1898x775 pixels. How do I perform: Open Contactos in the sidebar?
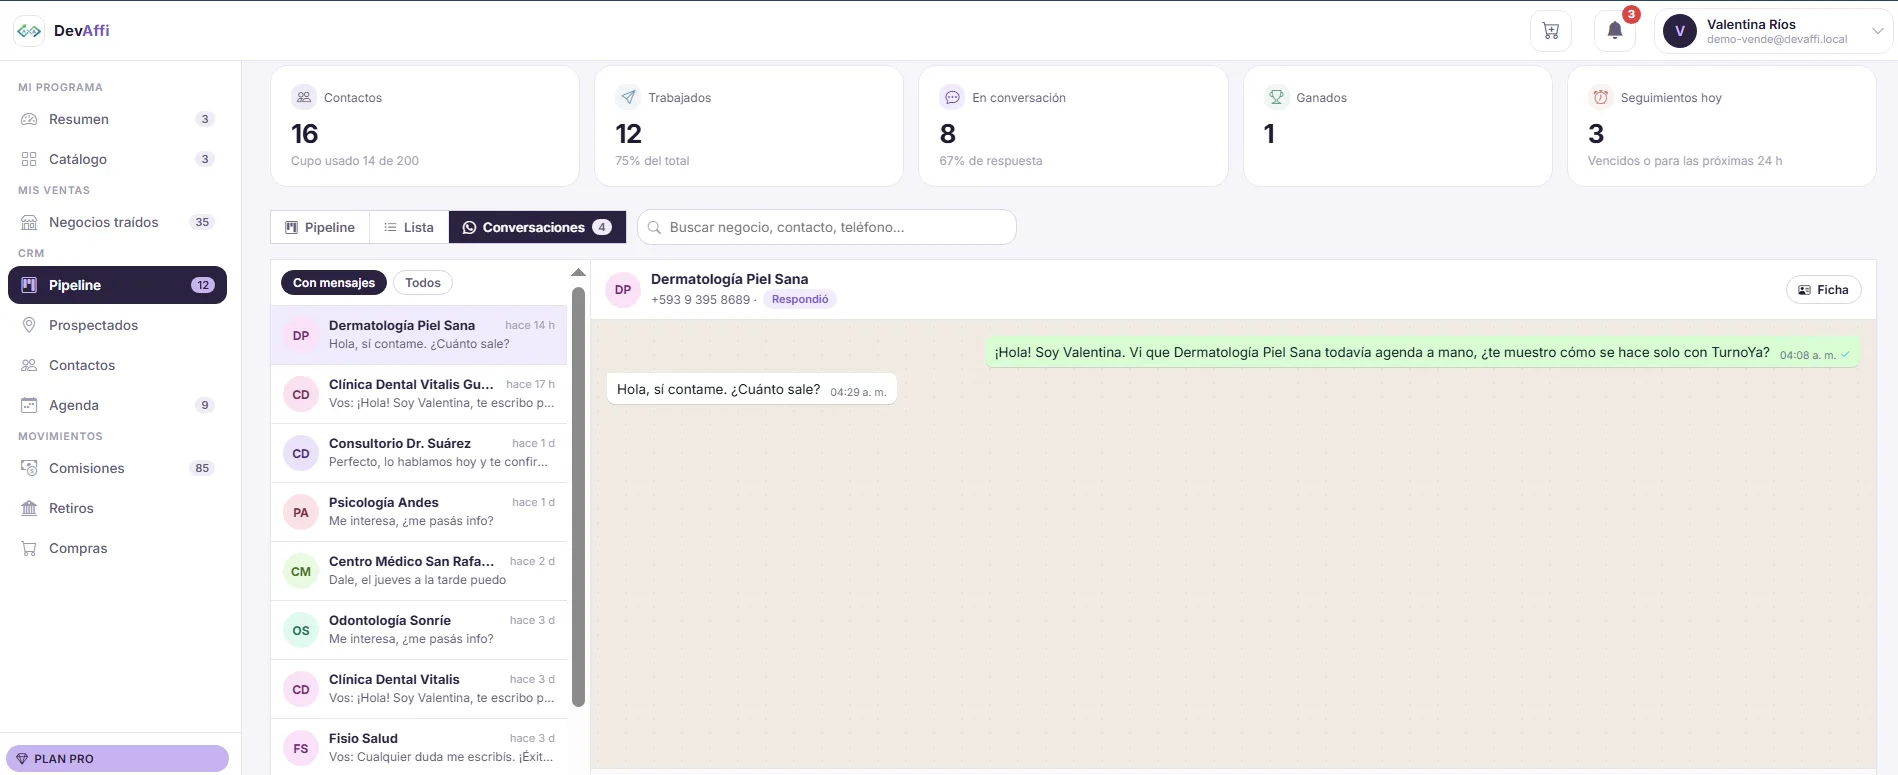[x=117, y=365]
